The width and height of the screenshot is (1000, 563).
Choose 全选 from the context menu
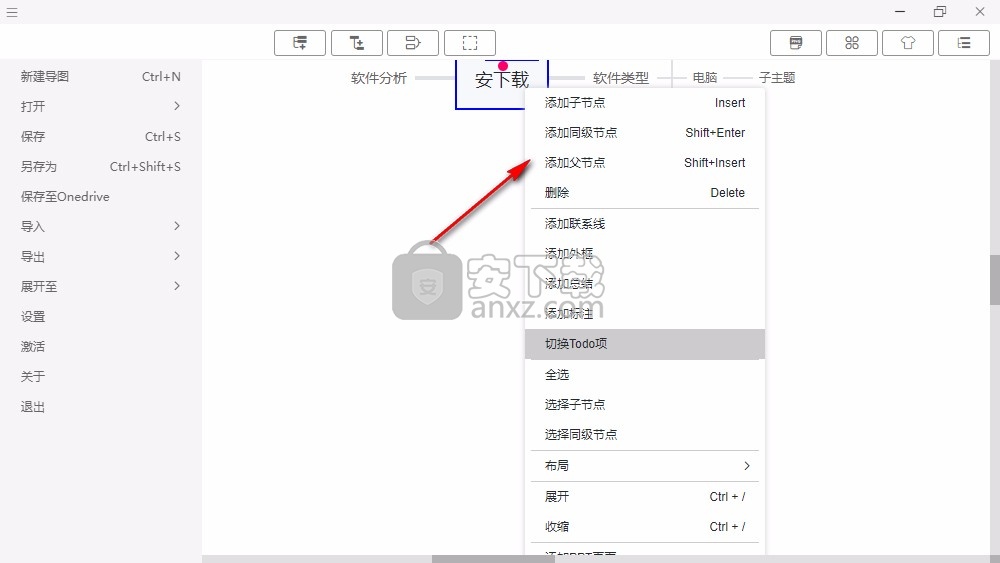[645, 374]
